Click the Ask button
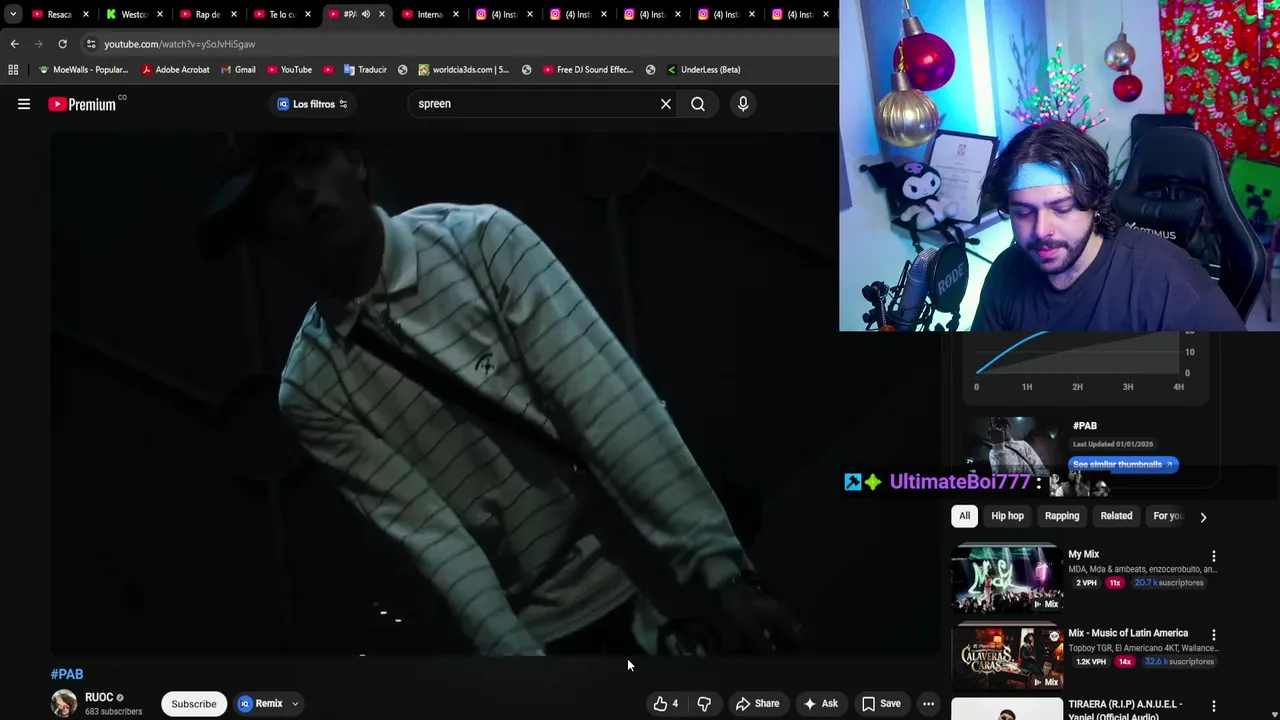Viewport: 1280px width, 720px height. tap(820, 703)
